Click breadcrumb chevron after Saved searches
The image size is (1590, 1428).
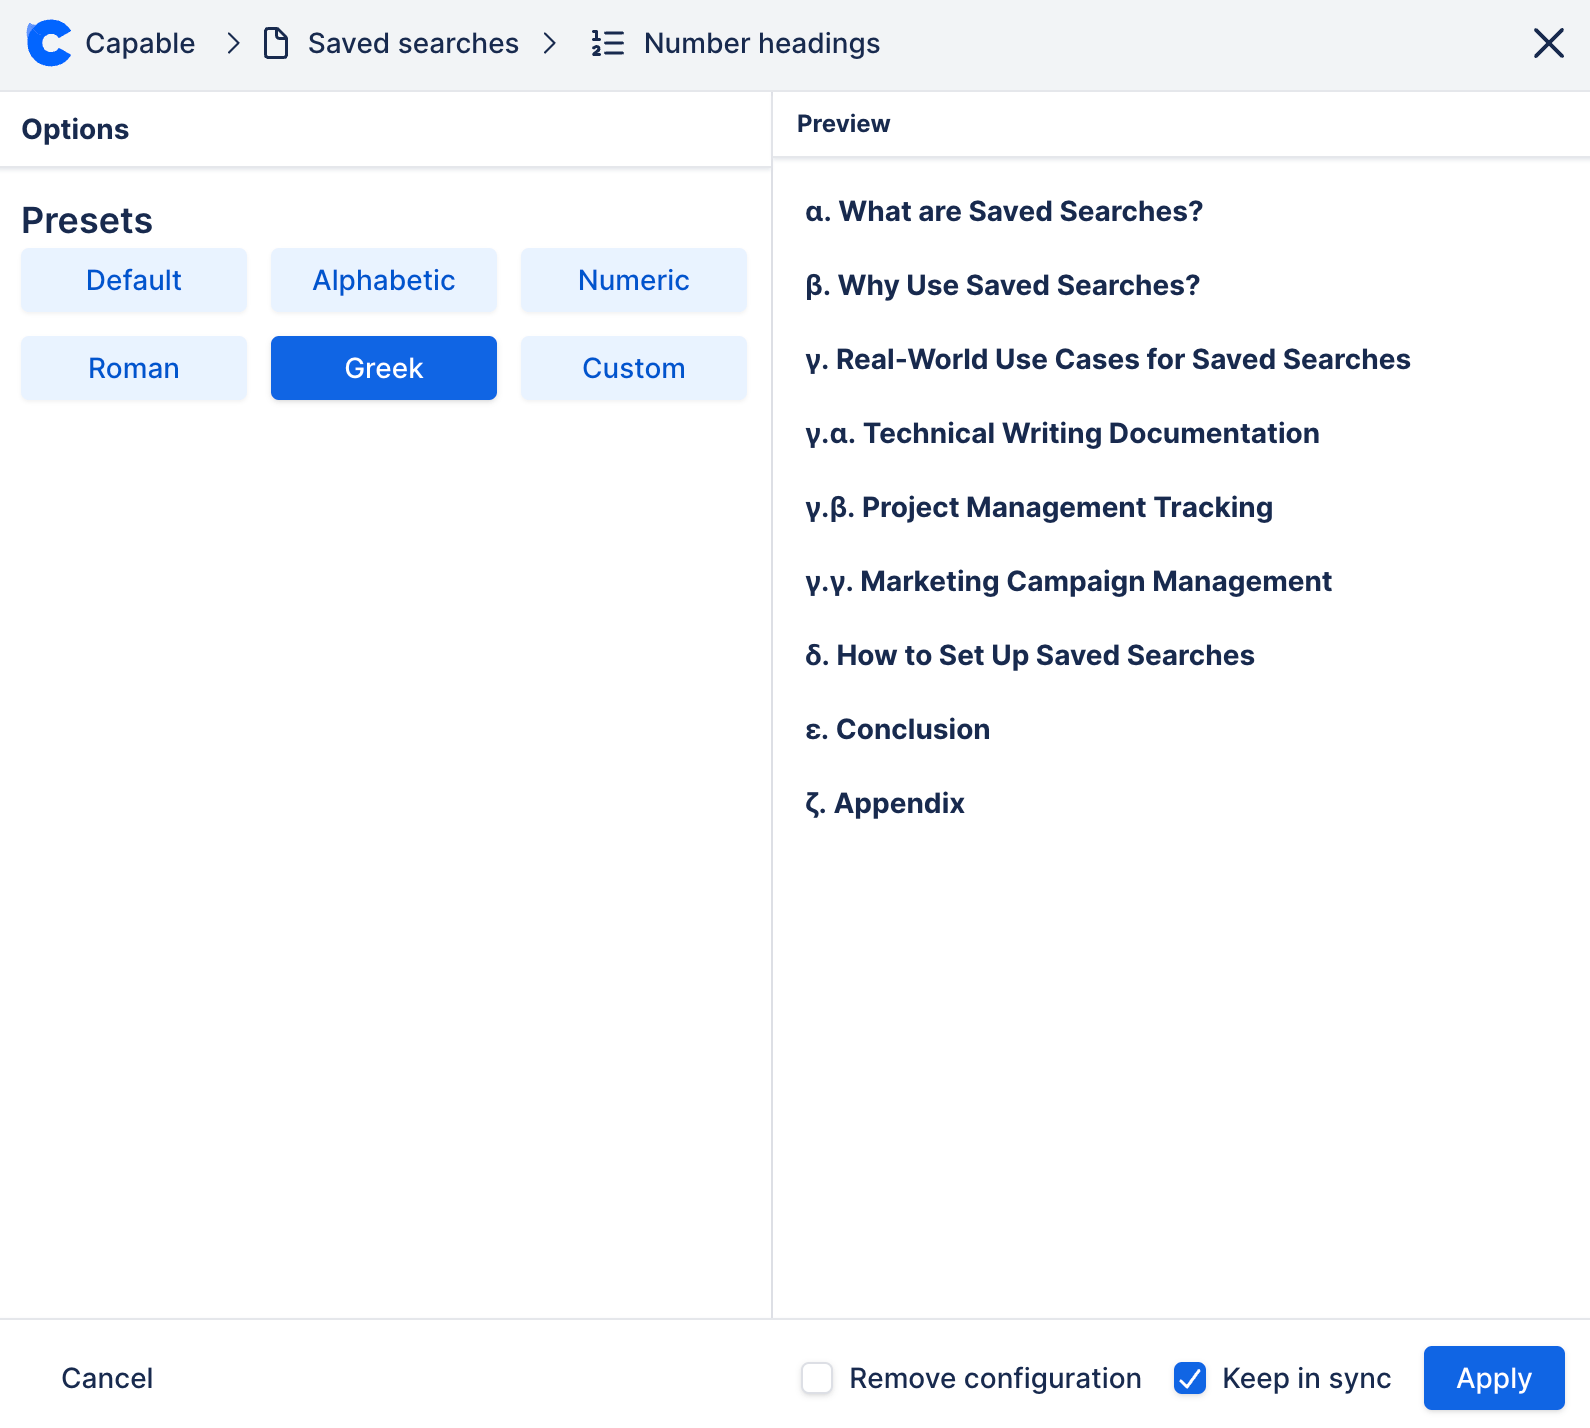(x=550, y=44)
